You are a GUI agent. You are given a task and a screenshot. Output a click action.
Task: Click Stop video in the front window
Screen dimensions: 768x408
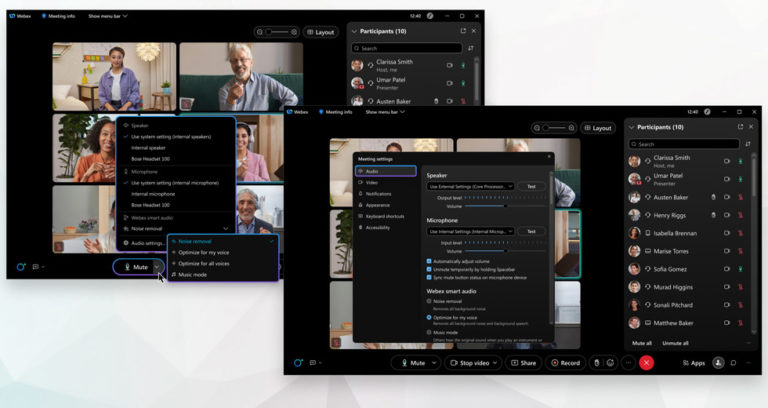469,363
